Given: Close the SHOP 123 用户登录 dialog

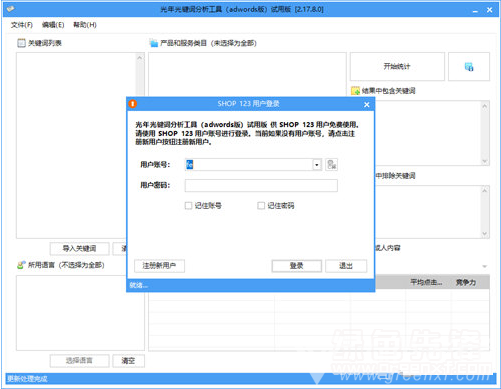Looking at the screenshot, I should pyautogui.click(x=367, y=105).
